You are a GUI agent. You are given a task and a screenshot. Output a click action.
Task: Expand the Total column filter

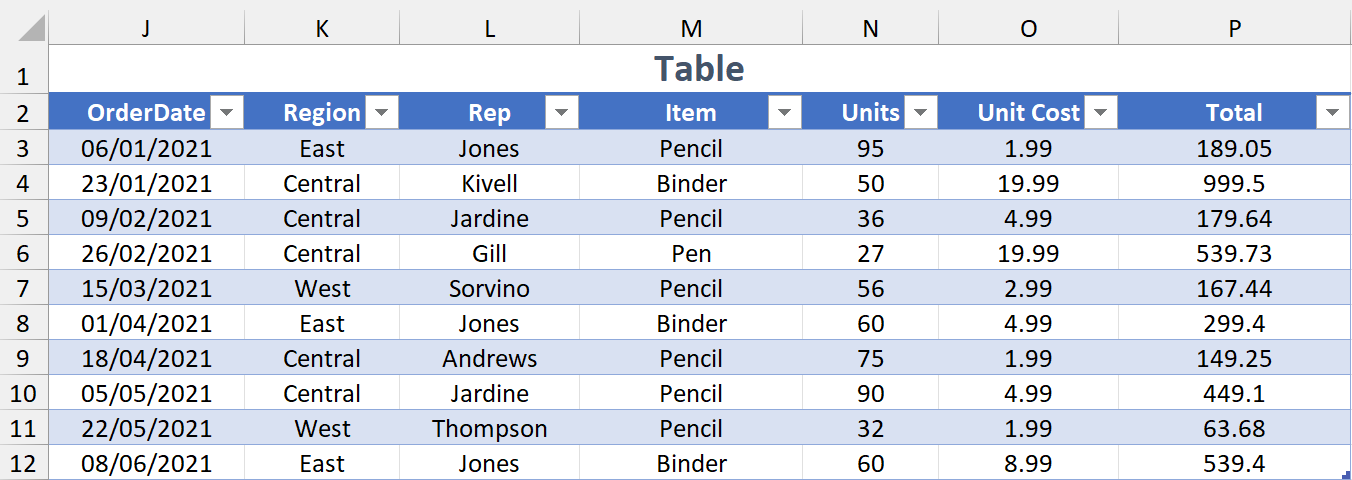[1332, 113]
